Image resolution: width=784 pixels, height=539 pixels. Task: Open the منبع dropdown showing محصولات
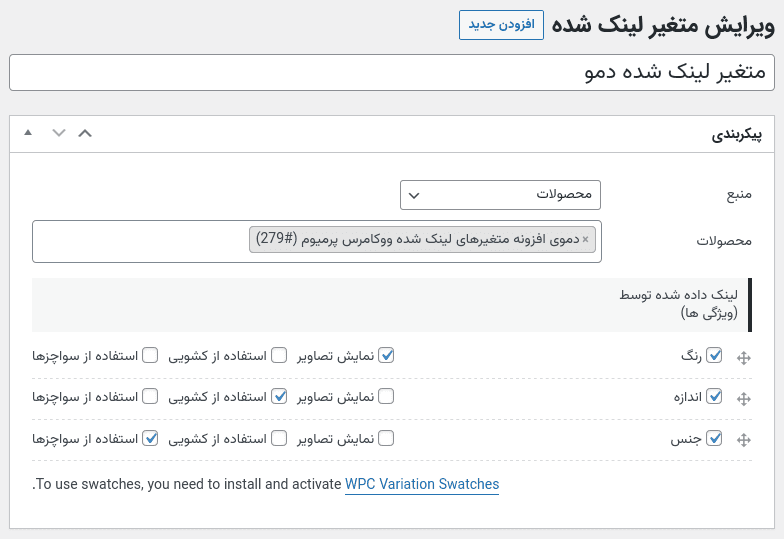coord(500,195)
